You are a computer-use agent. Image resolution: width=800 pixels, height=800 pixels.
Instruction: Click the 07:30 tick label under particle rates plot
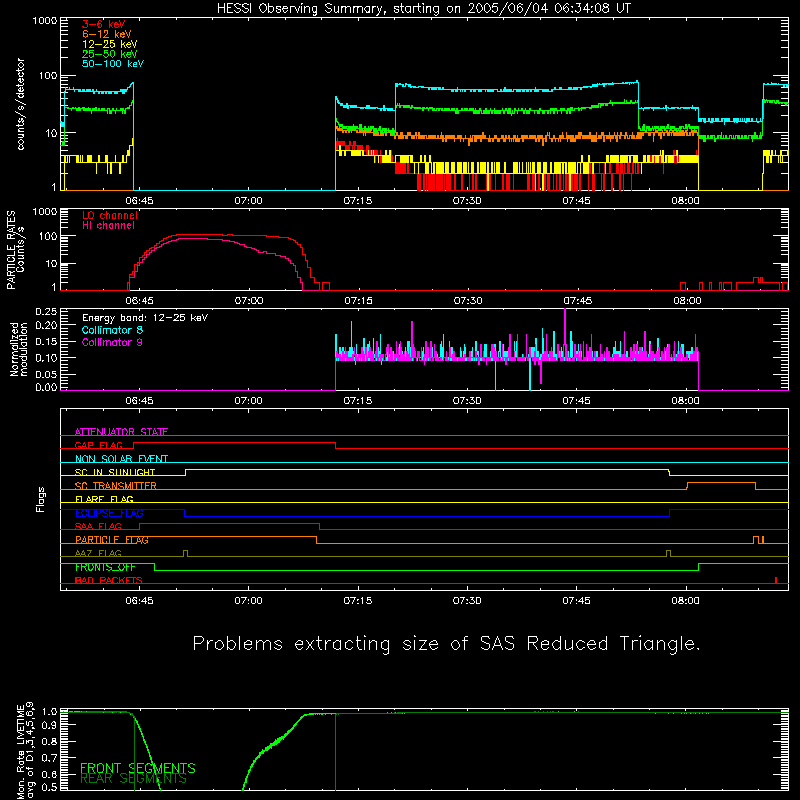click(x=468, y=301)
